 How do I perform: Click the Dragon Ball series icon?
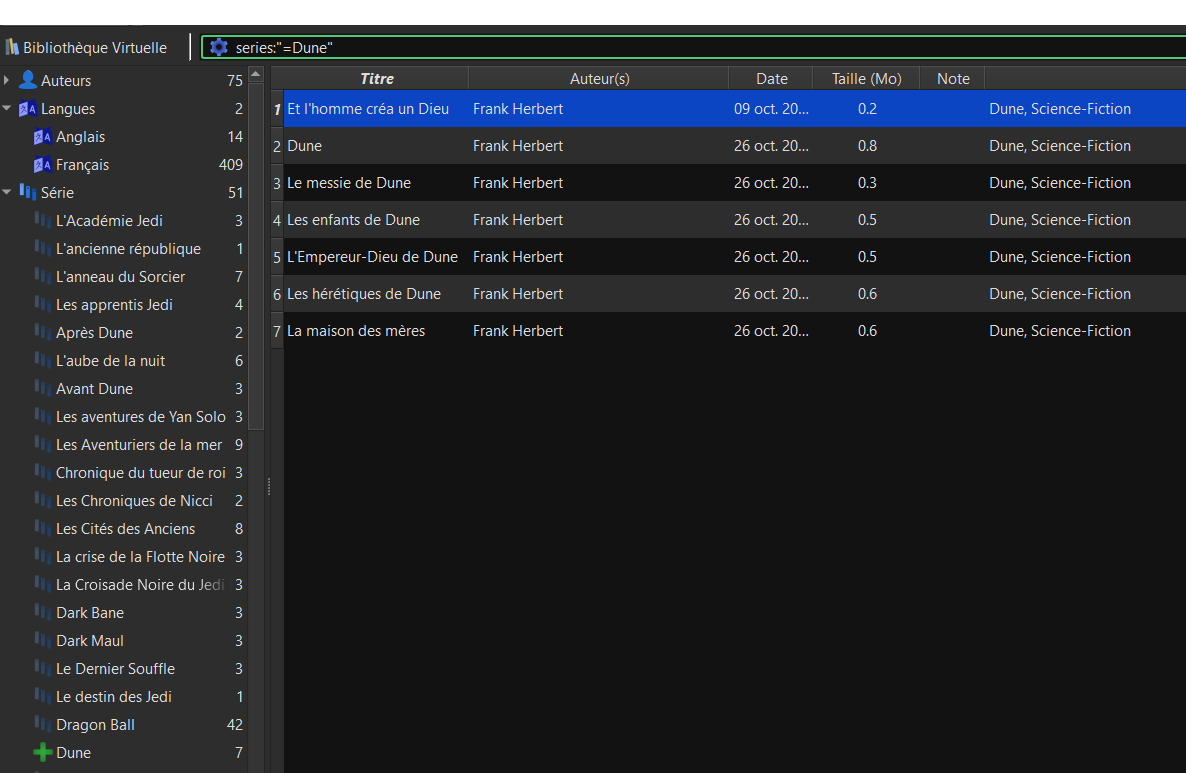point(42,724)
